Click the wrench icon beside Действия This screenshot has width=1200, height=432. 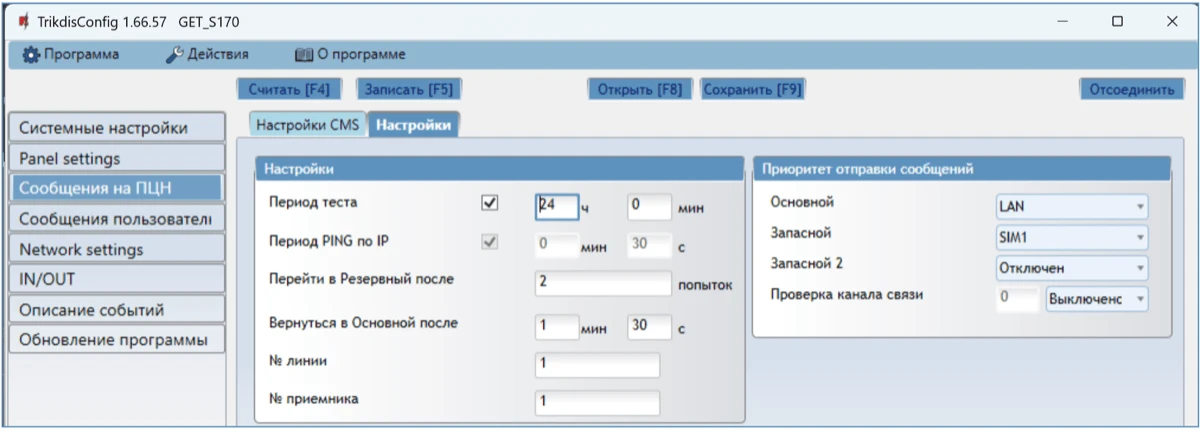172,54
